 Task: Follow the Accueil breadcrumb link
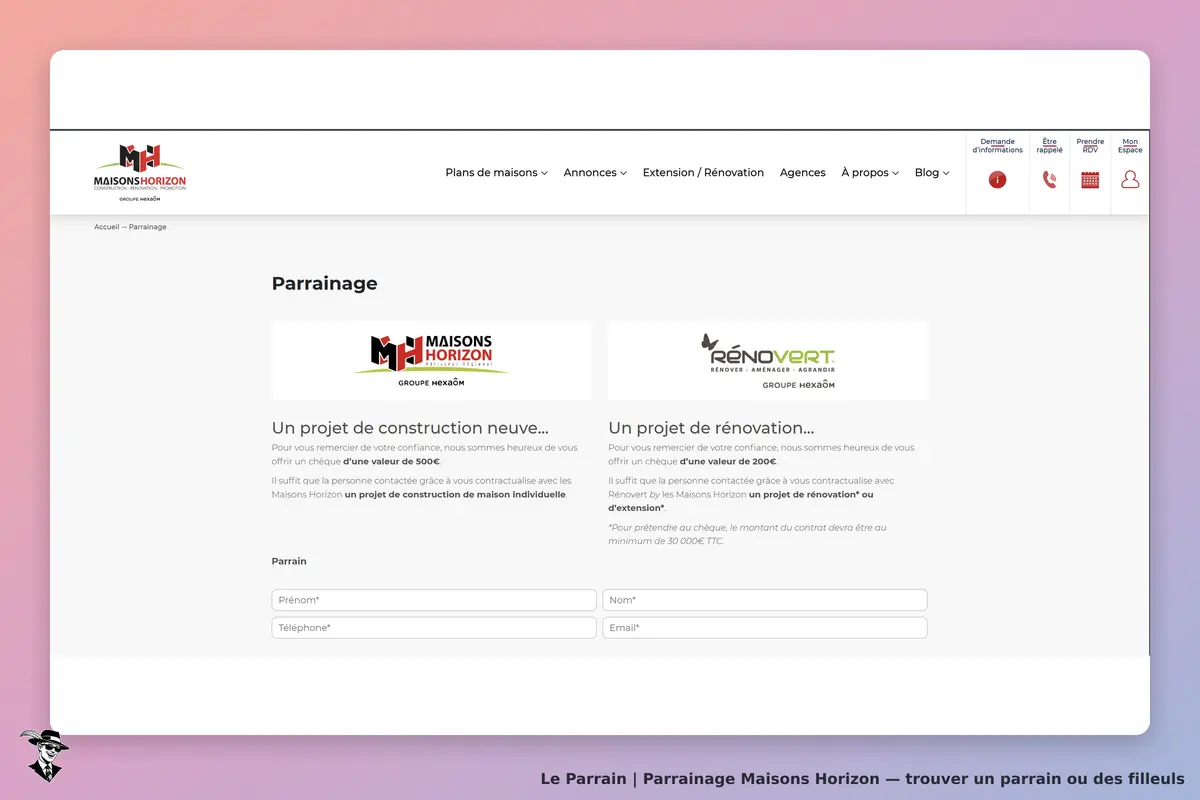click(107, 227)
